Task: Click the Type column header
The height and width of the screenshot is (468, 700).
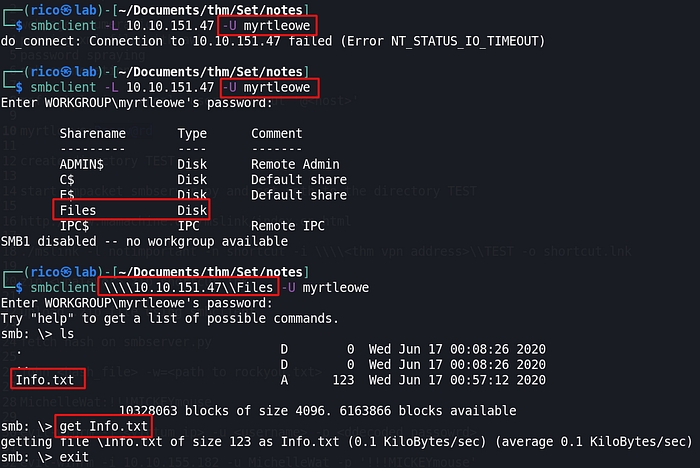Action: pyautogui.click(x=194, y=133)
